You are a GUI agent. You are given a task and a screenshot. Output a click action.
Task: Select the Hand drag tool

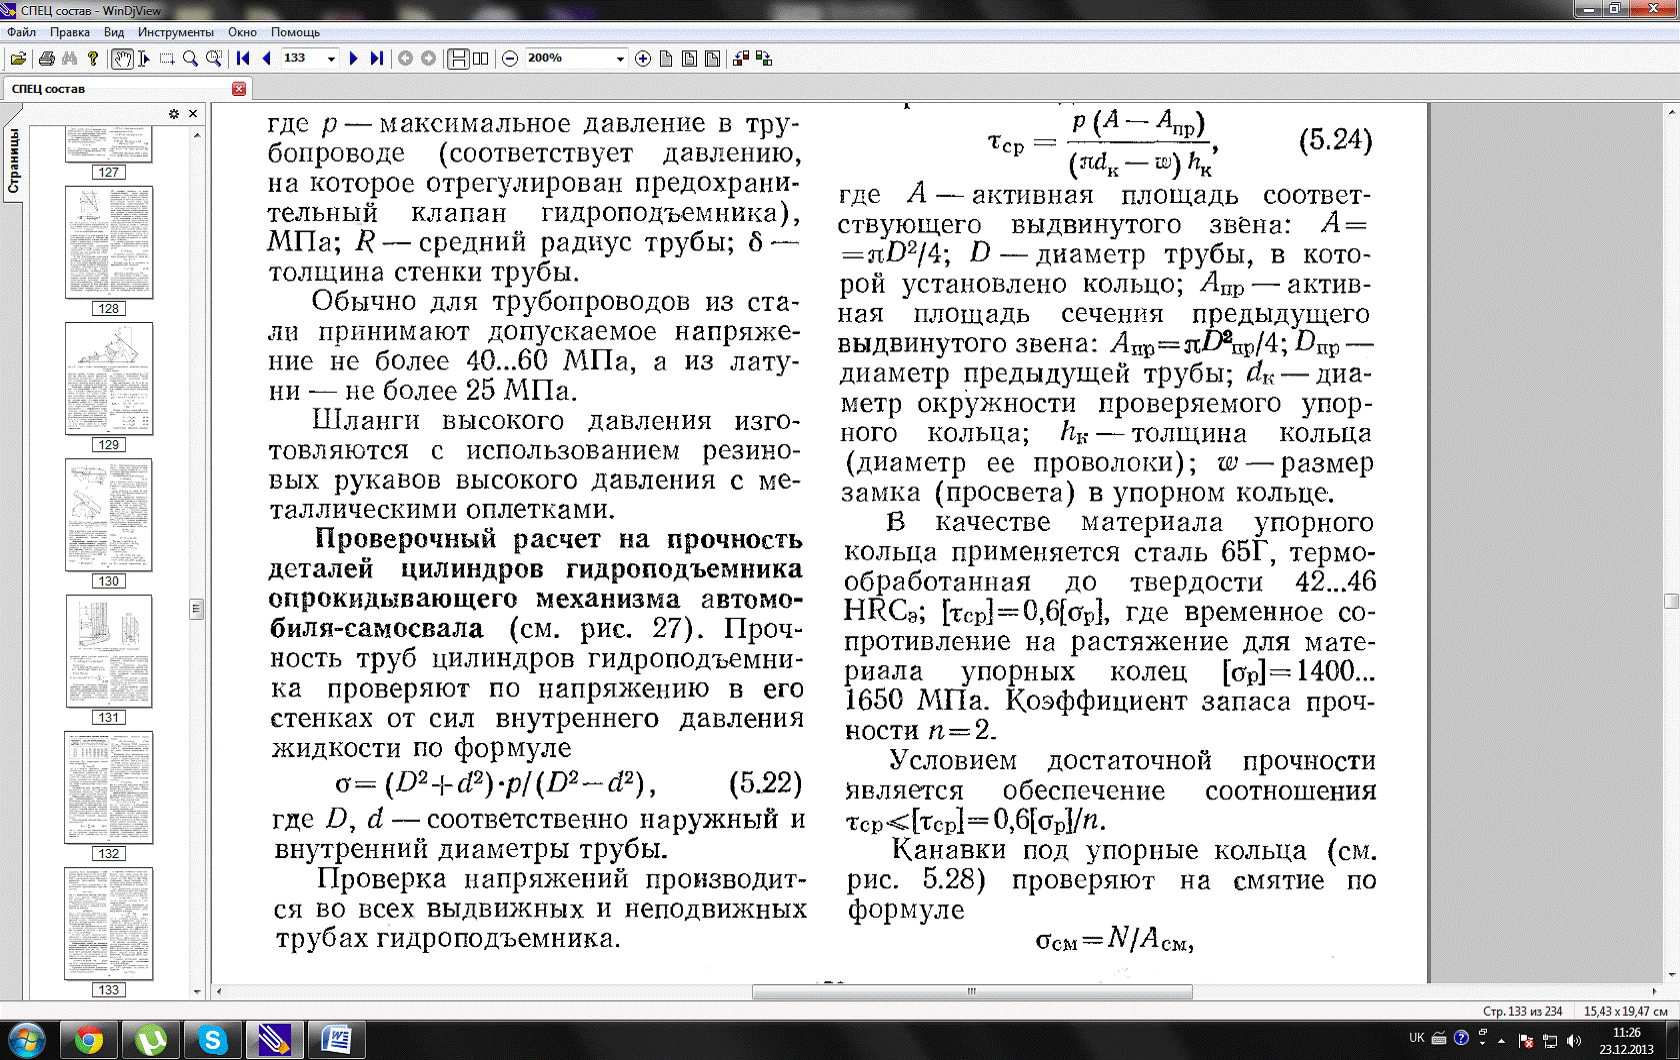click(122, 59)
